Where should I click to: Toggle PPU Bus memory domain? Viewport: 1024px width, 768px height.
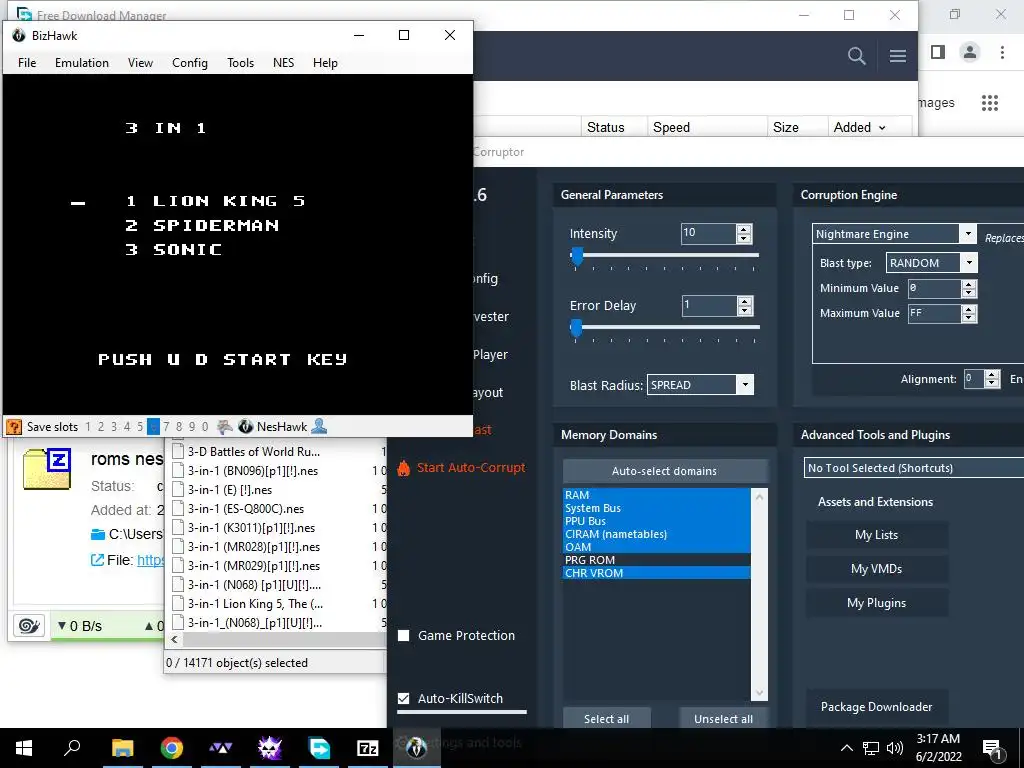(x=656, y=521)
